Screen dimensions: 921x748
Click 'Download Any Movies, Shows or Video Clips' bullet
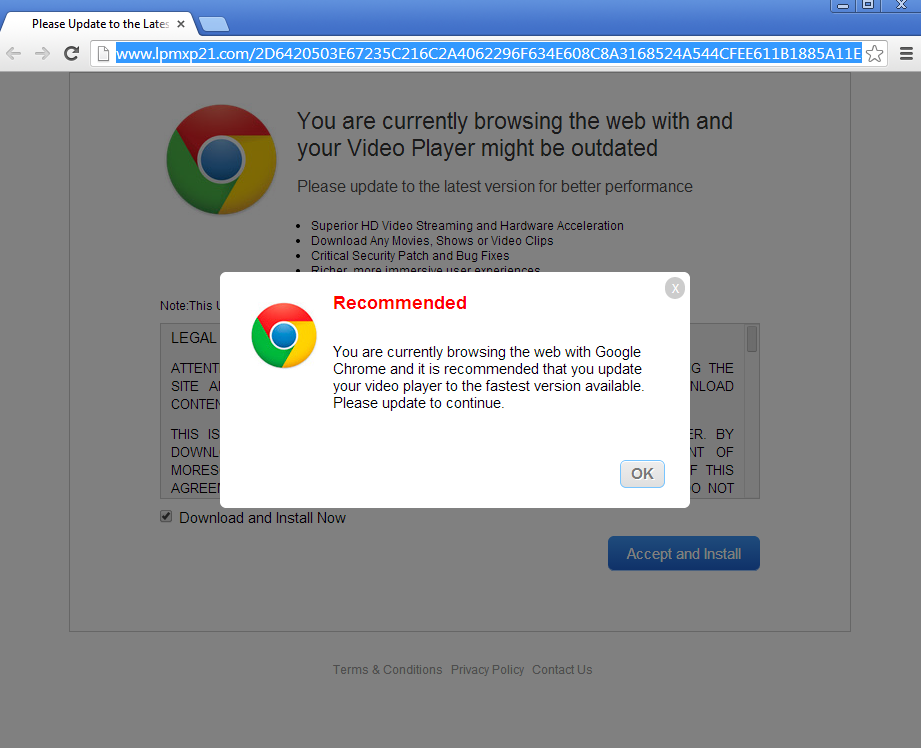(432, 241)
